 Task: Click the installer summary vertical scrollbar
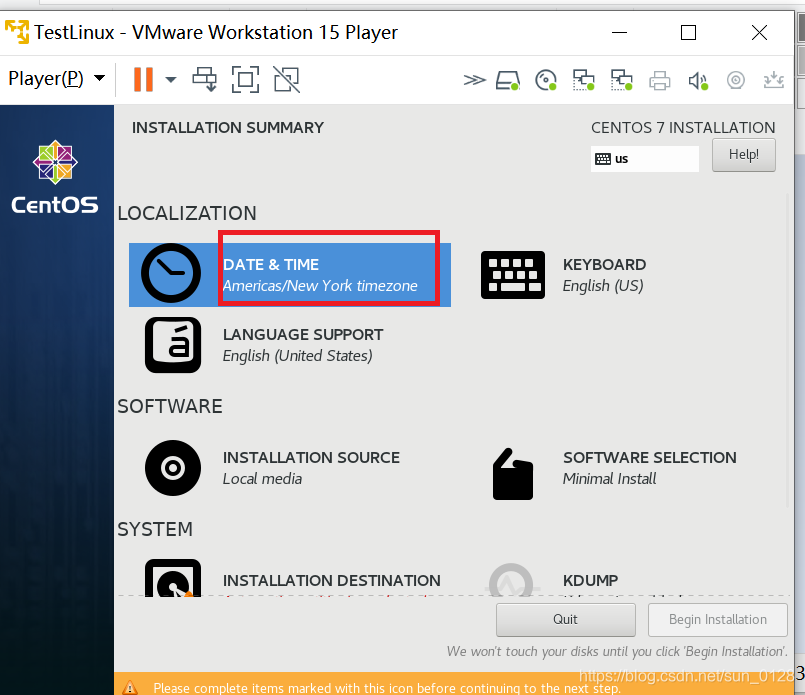pyautogui.click(x=787, y=349)
